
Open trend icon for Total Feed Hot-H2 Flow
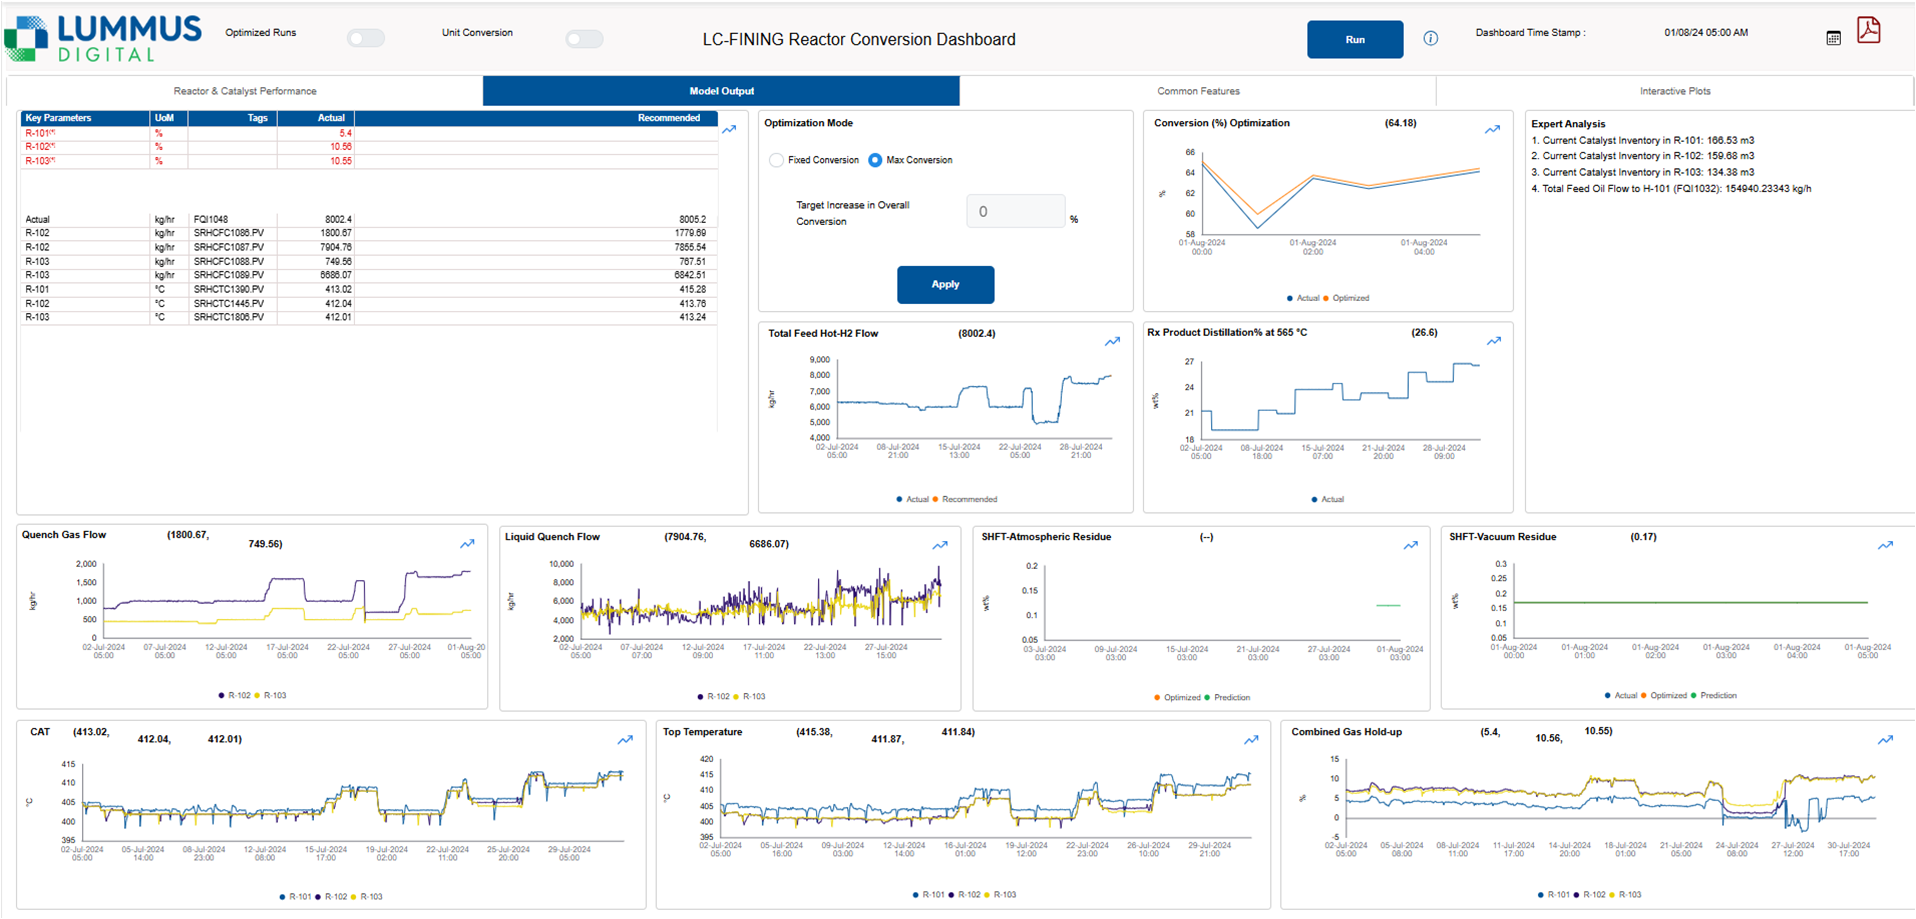(1112, 342)
